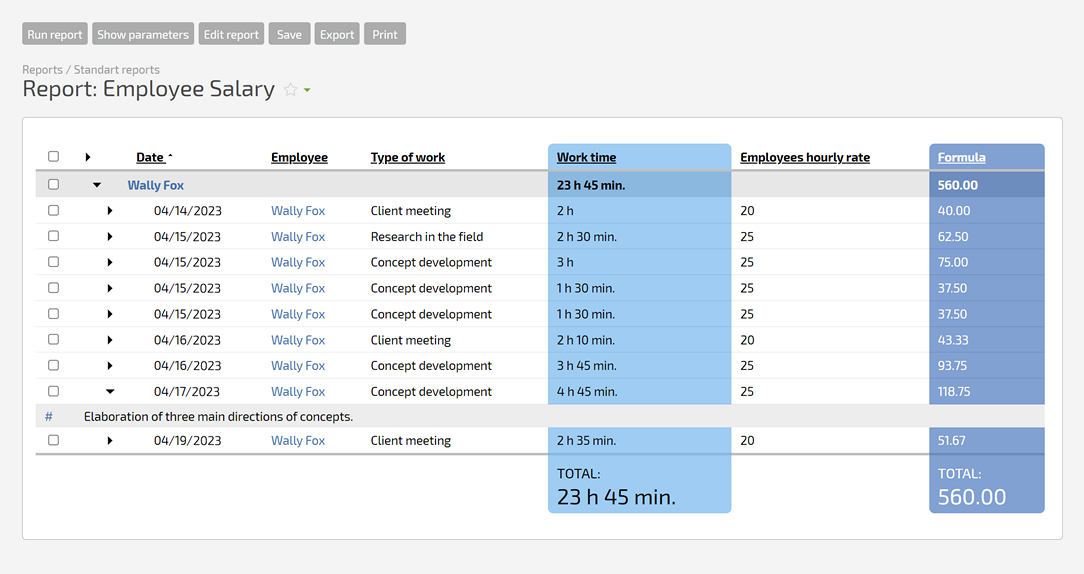Expand the Research in the field row
The image size is (1084, 574).
[110, 237]
